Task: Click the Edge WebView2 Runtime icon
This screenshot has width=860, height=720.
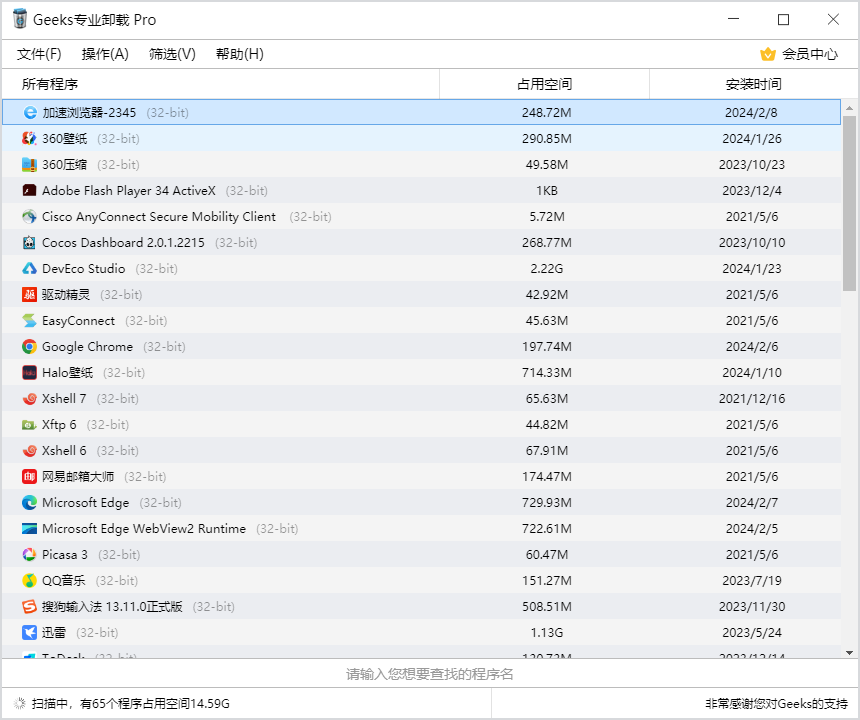Action: click(29, 529)
